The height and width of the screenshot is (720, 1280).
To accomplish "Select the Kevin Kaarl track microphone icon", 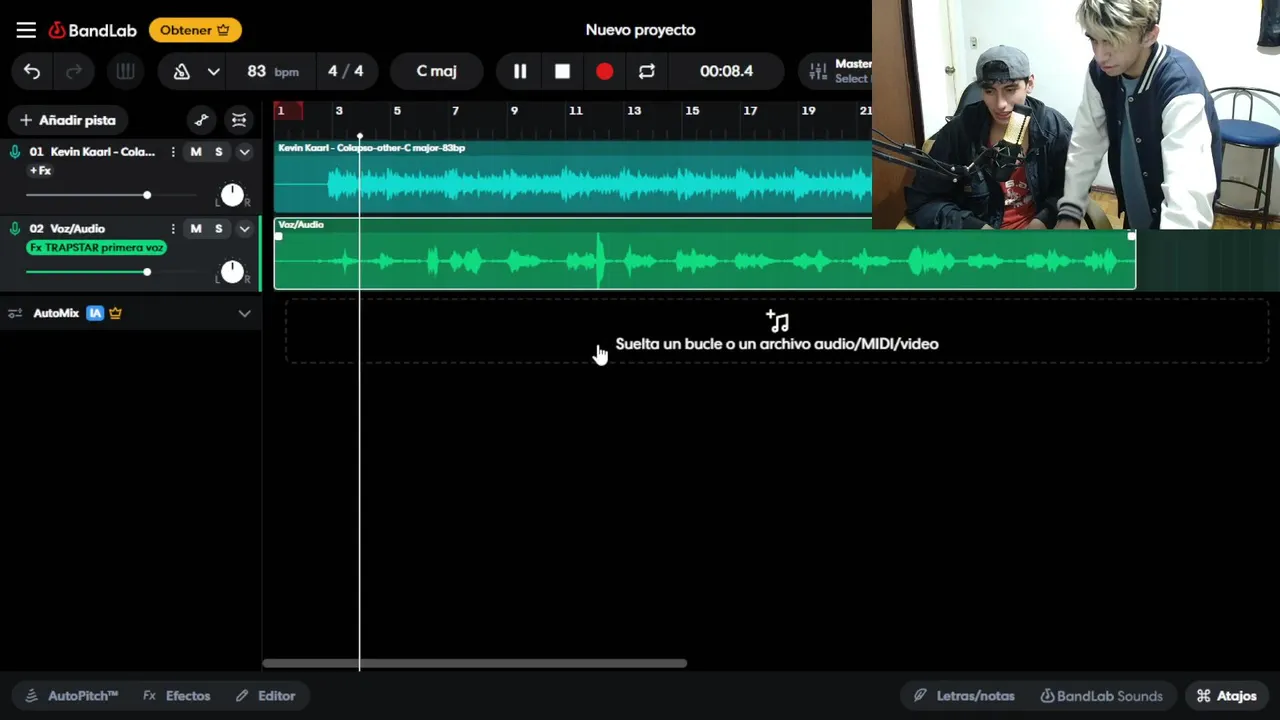I will [15, 152].
